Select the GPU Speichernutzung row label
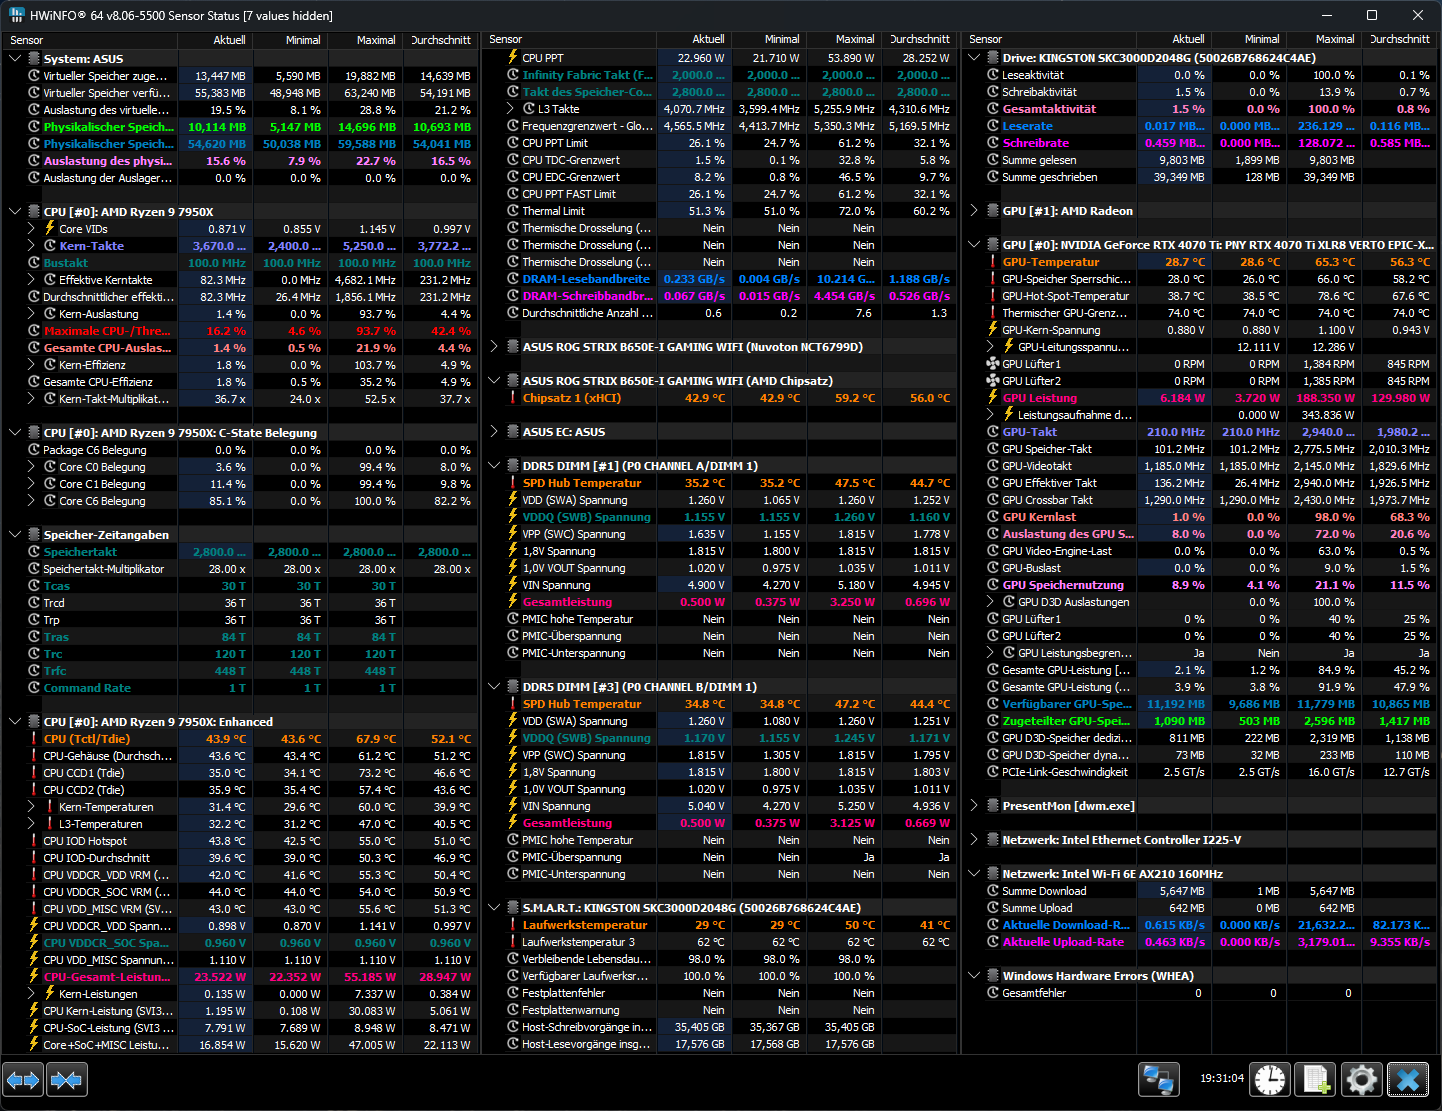1442x1111 pixels. click(x=1063, y=585)
